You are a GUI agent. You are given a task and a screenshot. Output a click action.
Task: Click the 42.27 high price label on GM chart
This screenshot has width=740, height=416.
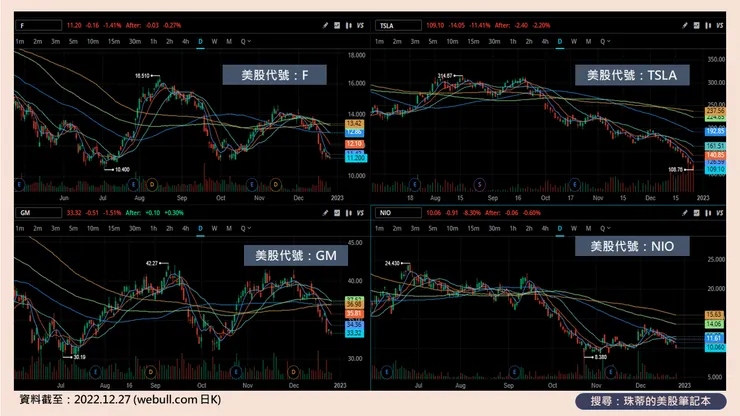pos(151,263)
